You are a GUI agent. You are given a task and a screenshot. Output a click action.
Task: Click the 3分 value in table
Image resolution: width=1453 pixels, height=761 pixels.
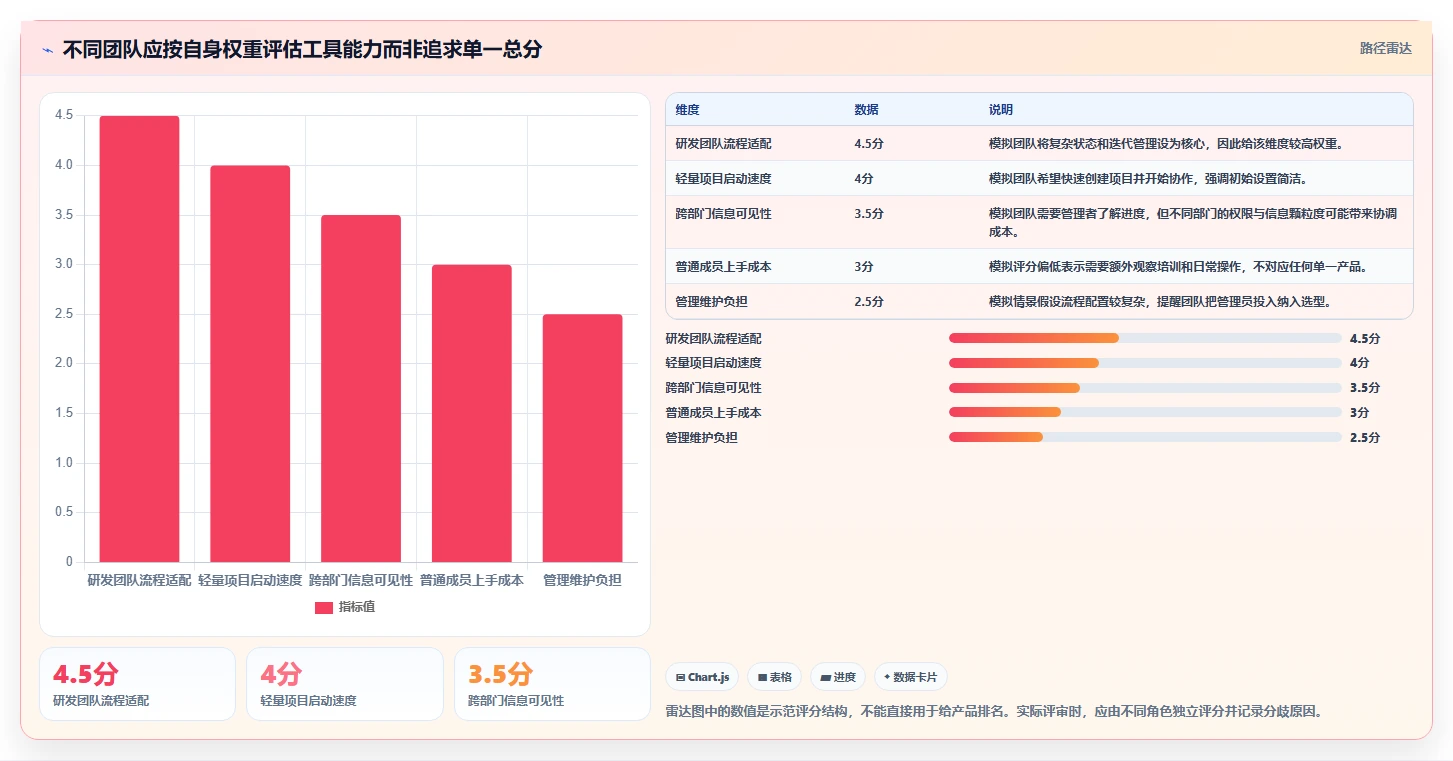click(x=864, y=267)
